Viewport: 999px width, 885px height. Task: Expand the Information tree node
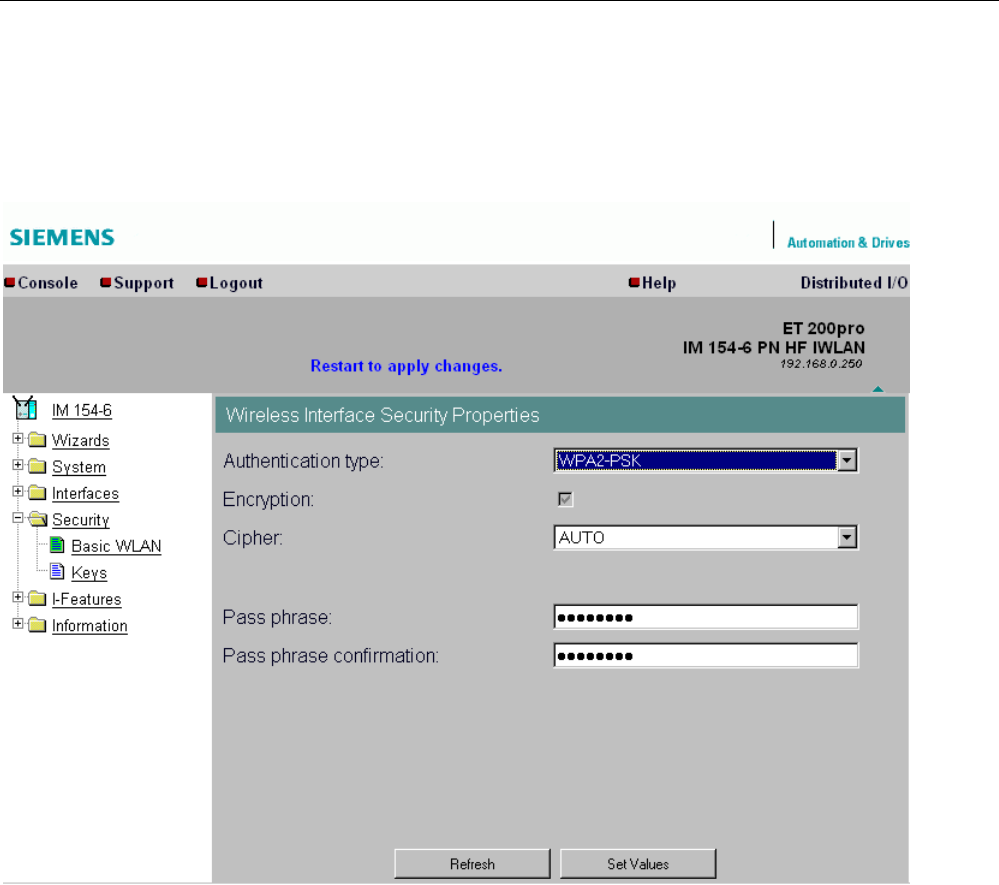tap(18, 624)
